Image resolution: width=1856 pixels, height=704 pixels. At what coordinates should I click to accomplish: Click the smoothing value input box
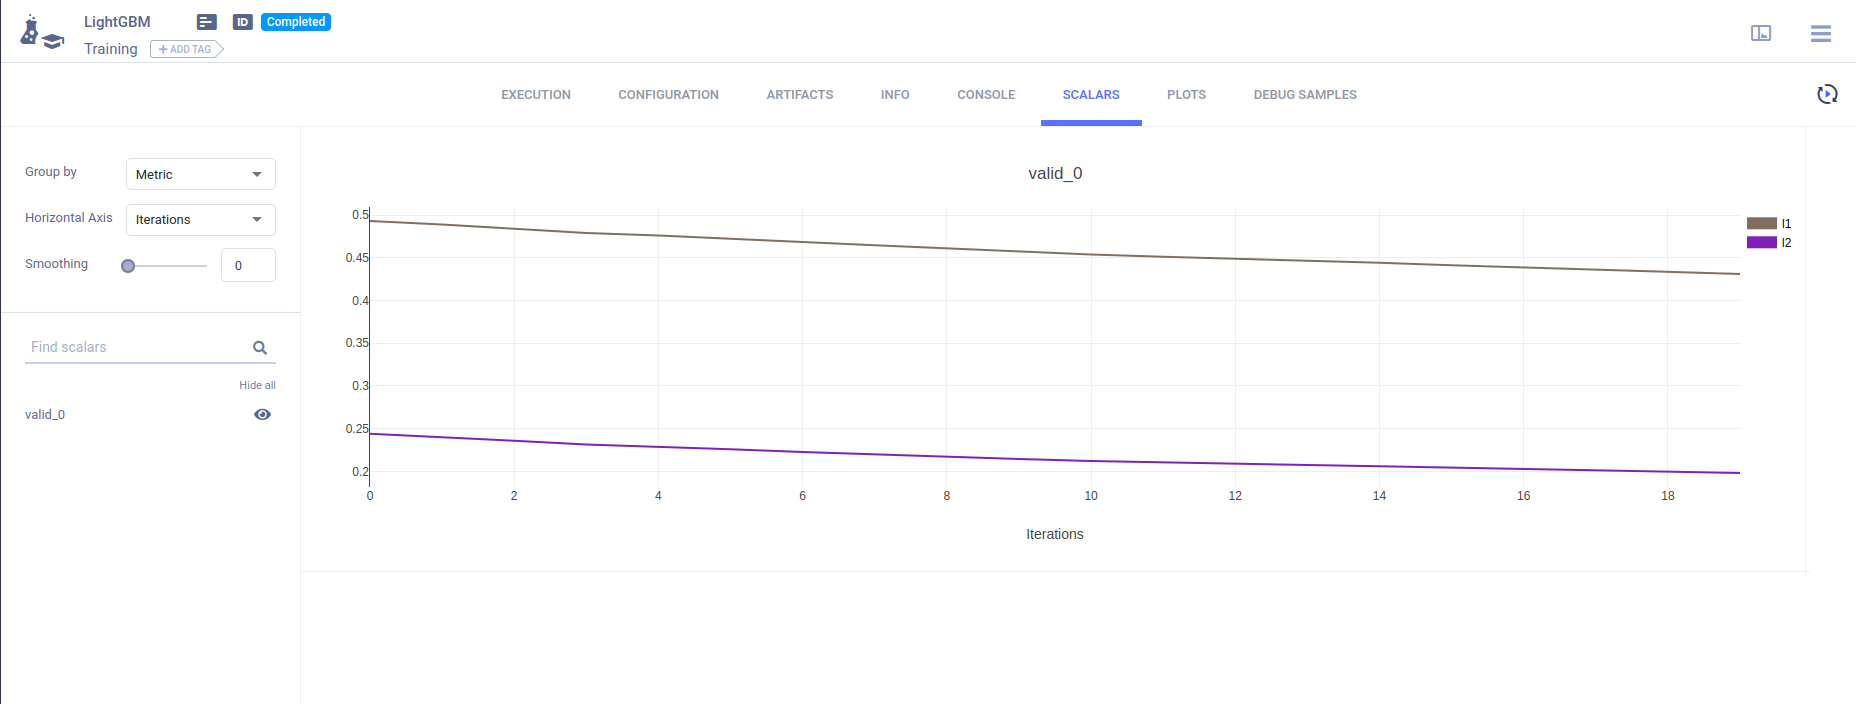click(248, 266)
